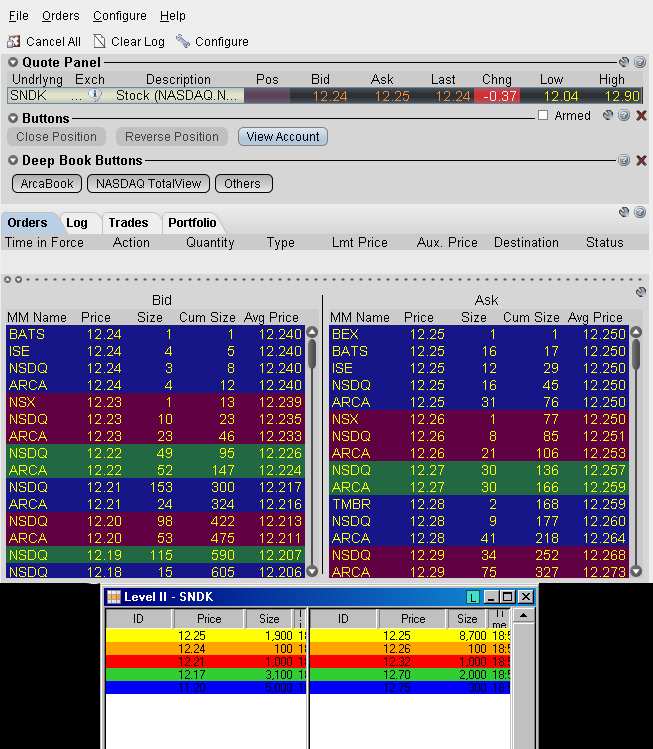Collapse the Deep Book Buttons section
653x749 pixels.
click(13, 160)
